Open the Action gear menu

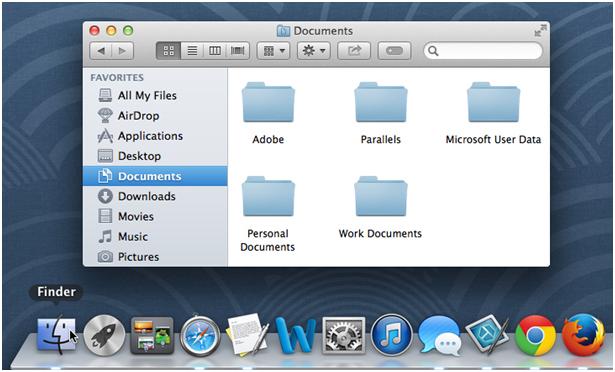[x=314, y=51]
